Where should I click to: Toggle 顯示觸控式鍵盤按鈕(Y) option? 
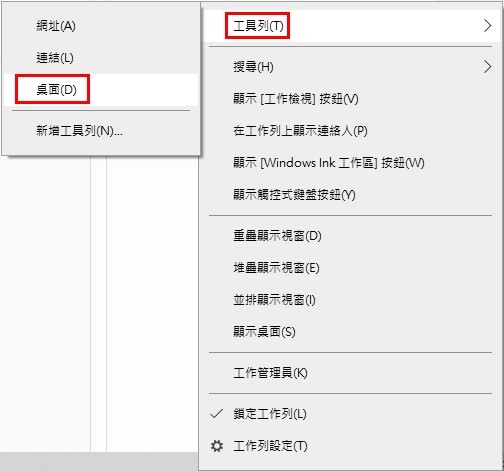[351, 195]
